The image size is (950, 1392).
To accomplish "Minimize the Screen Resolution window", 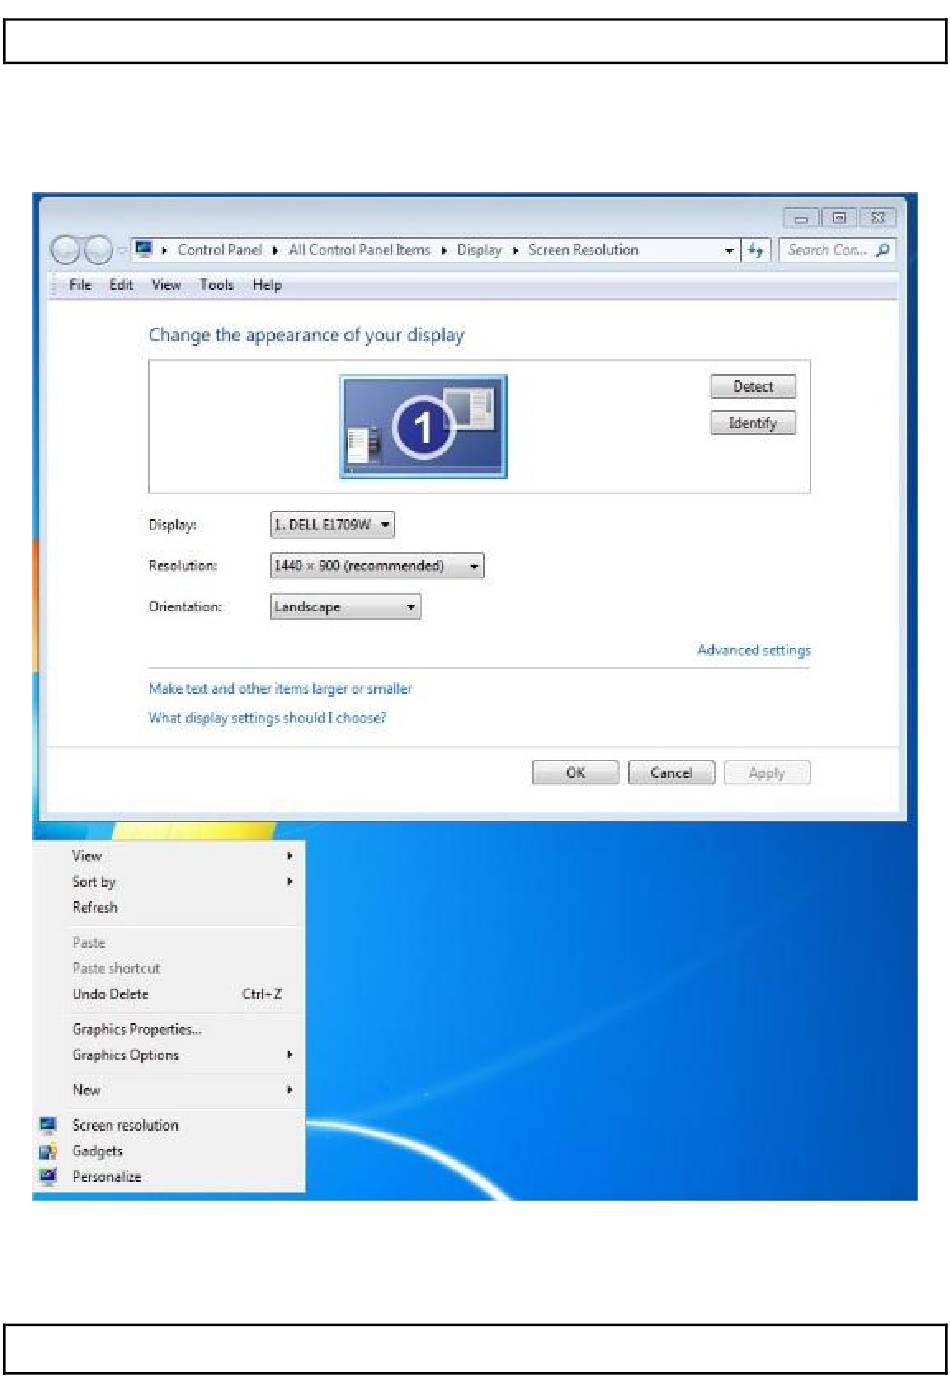I will (801, 218).
